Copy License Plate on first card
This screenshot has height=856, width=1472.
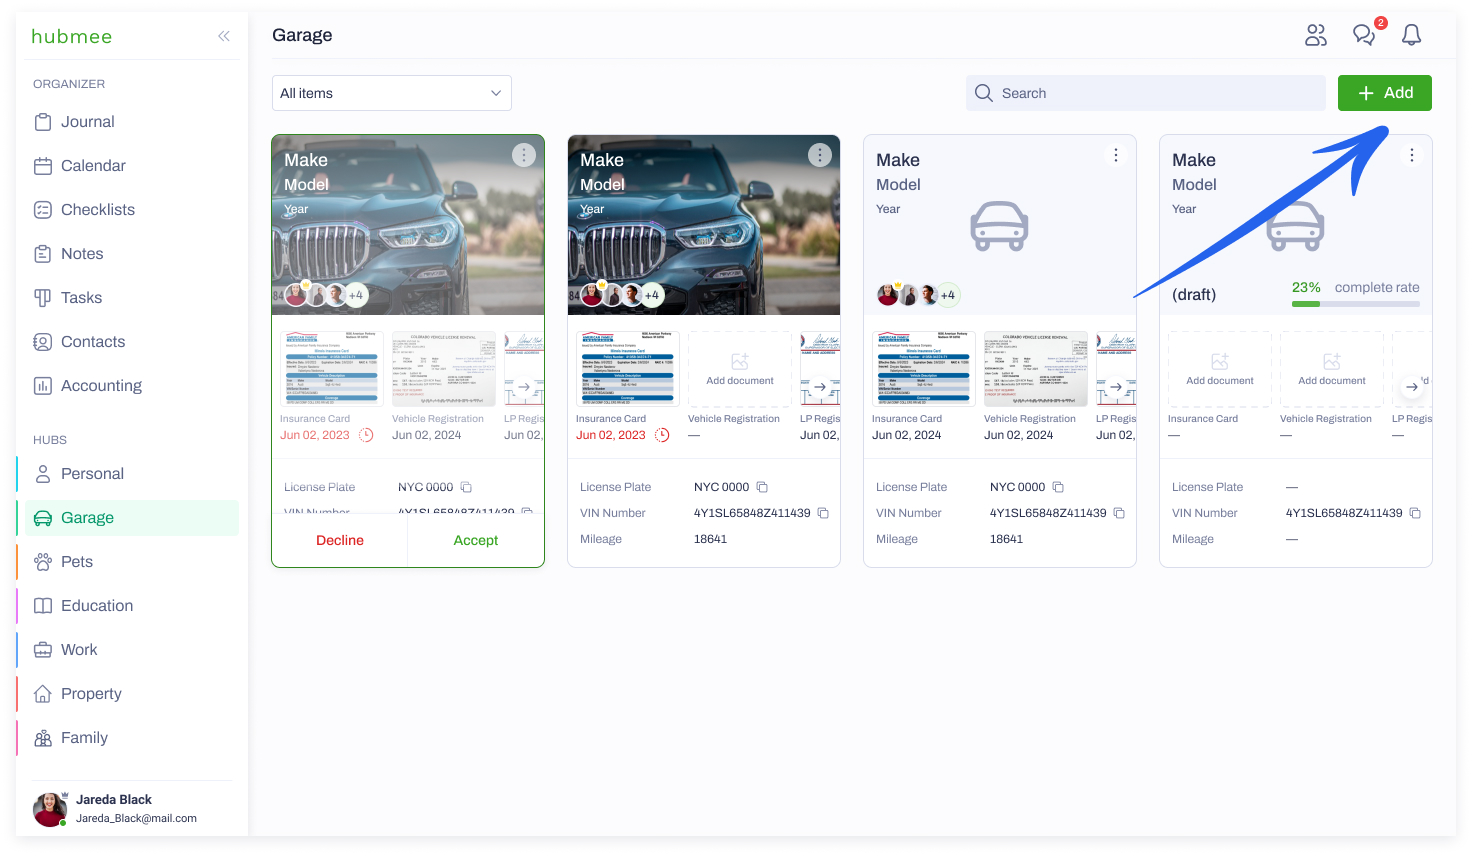tap(466, 487)
